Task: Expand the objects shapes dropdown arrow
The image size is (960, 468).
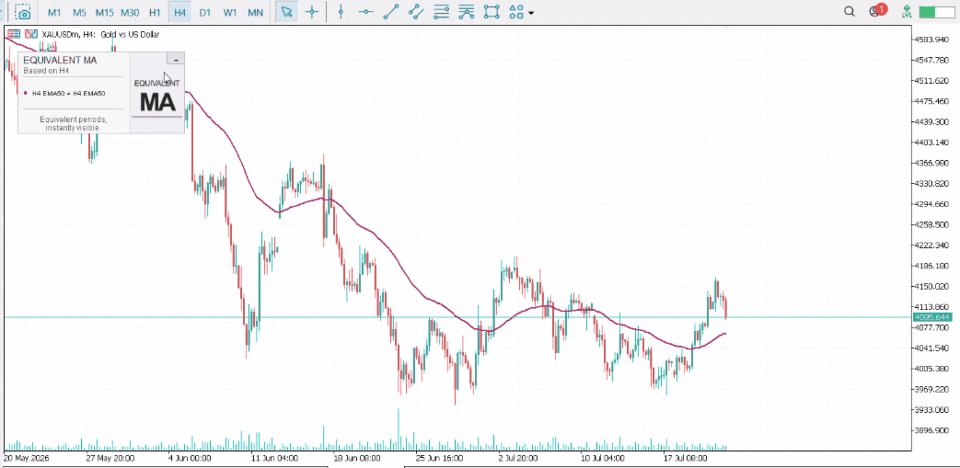Action: click(x=530, y=12)
